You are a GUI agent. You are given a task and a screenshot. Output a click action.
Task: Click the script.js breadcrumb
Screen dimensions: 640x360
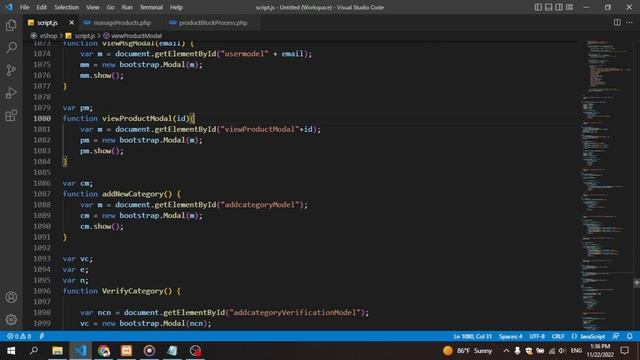pyautogui.click(x=84, y=36)
